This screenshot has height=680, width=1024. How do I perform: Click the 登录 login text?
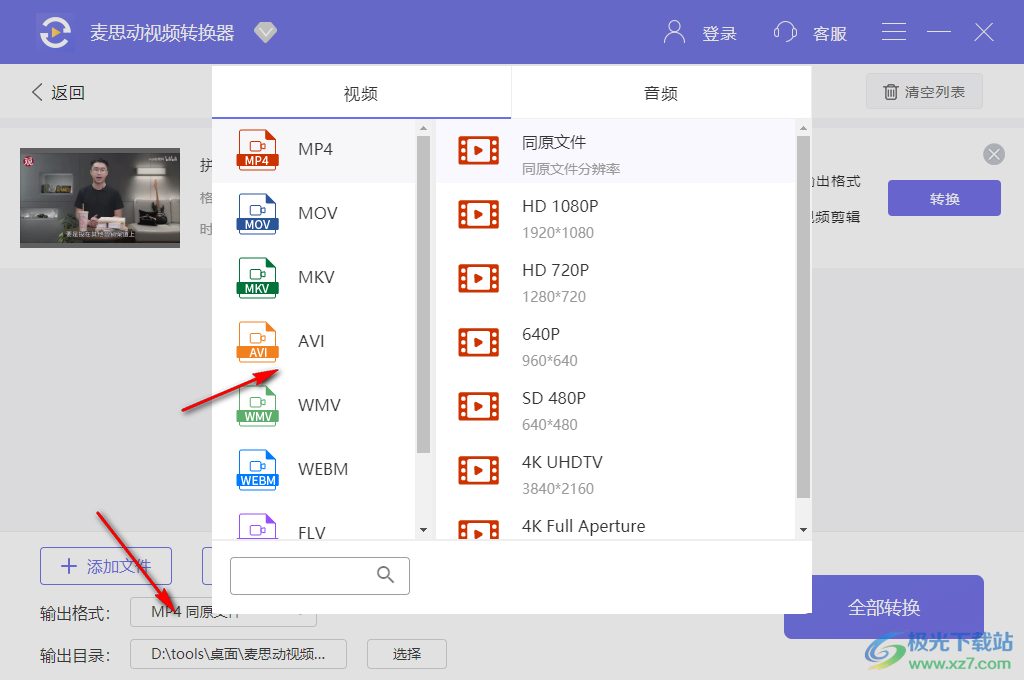coord(720,33)
